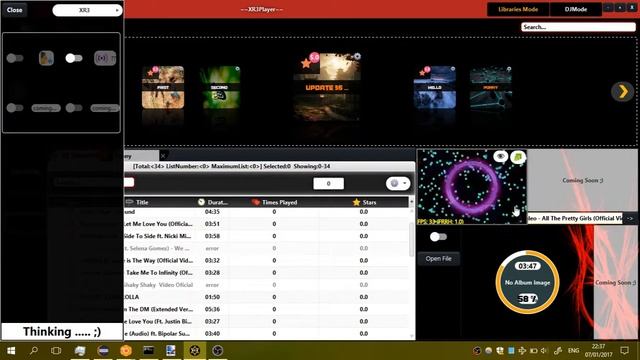This screenshot has height=360, width=640.
Task: Open the OBS taskbar icon
Action: click(x=218, y=351)
